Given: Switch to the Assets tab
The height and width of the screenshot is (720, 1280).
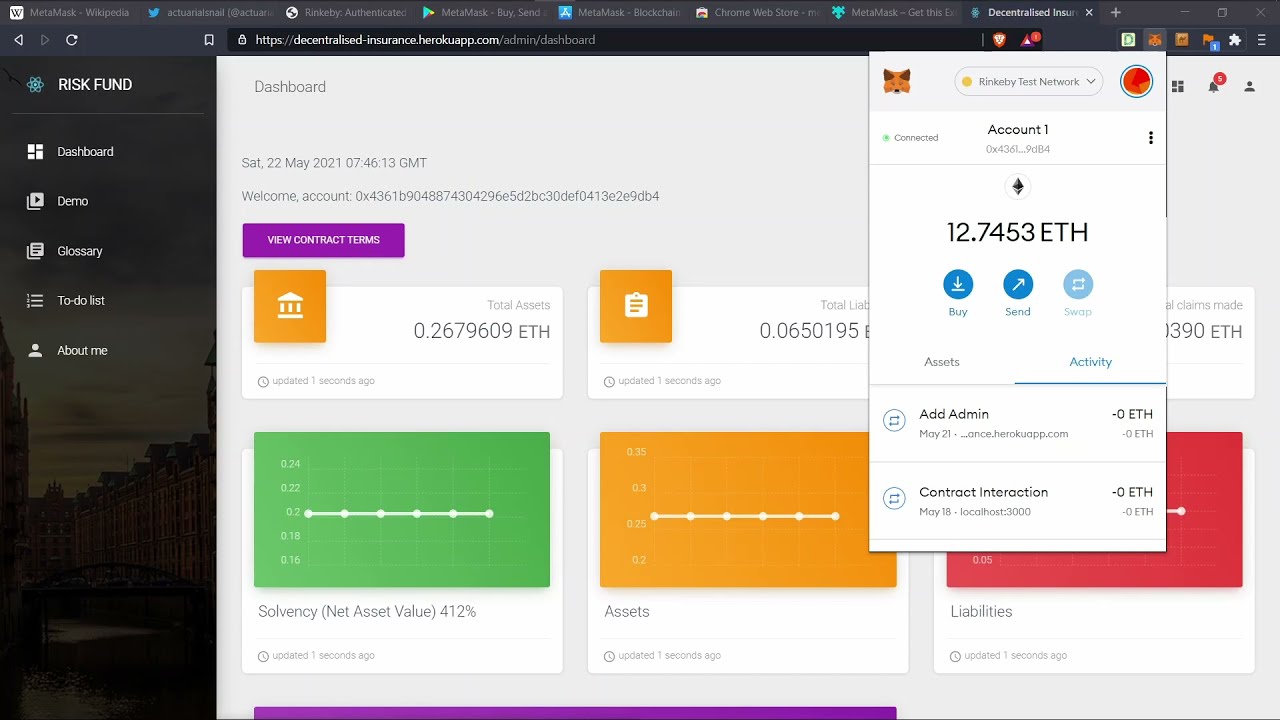Looking at the screenshot, I should [x=942, y=362].
